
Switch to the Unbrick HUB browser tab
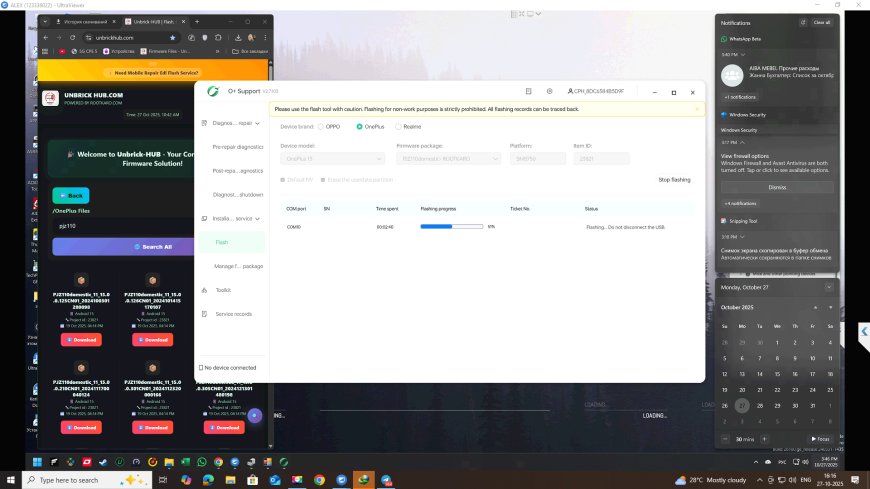[x=153, y=22]
